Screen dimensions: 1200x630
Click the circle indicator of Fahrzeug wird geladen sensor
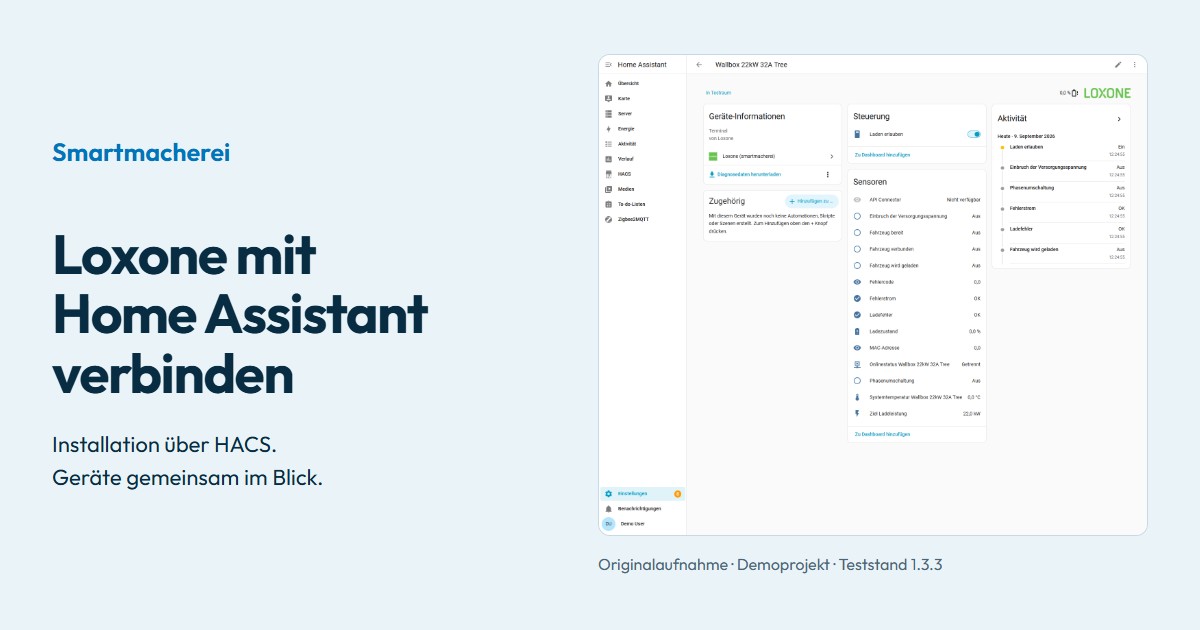pos(857,265)
